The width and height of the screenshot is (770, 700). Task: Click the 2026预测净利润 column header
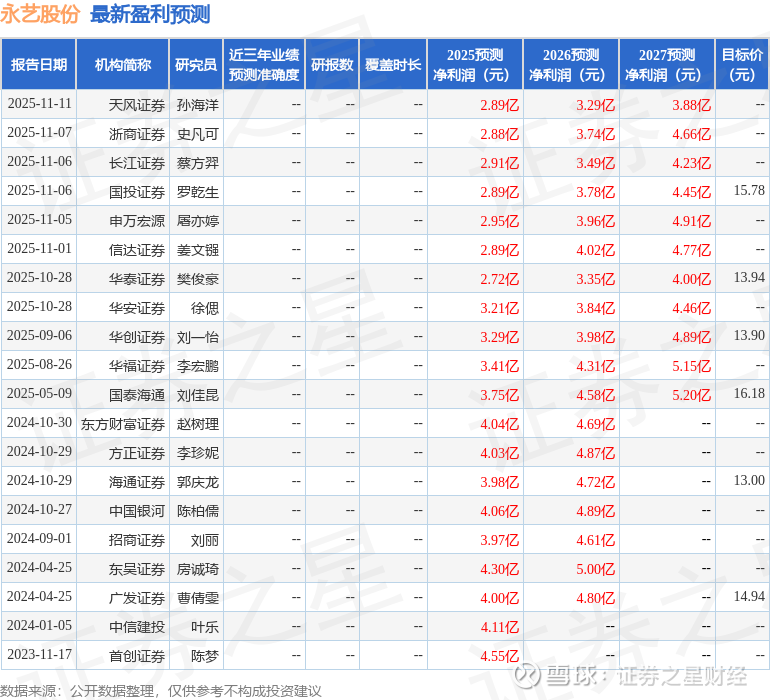coord(571,64)
